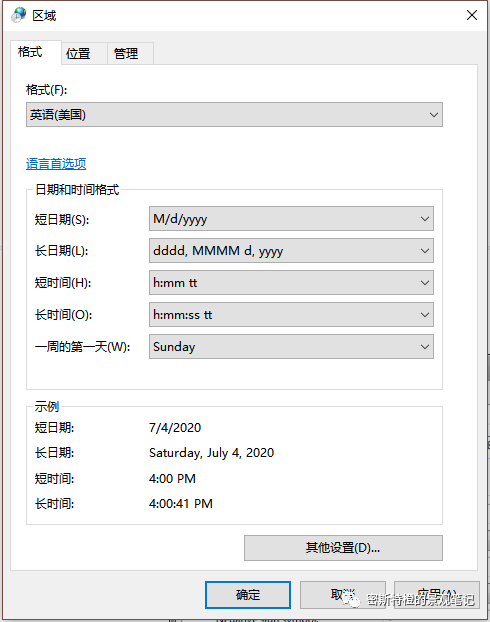Switch to the 位置 tab
The width and height of the screenshot is (490, 622).
tap(84, 54)
